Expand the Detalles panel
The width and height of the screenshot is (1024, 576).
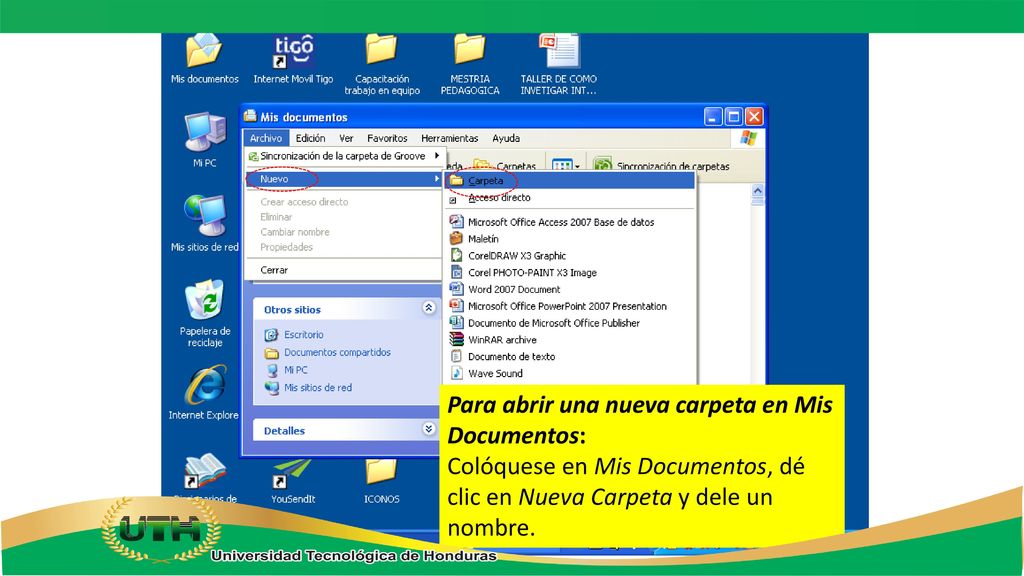point(428,429)
